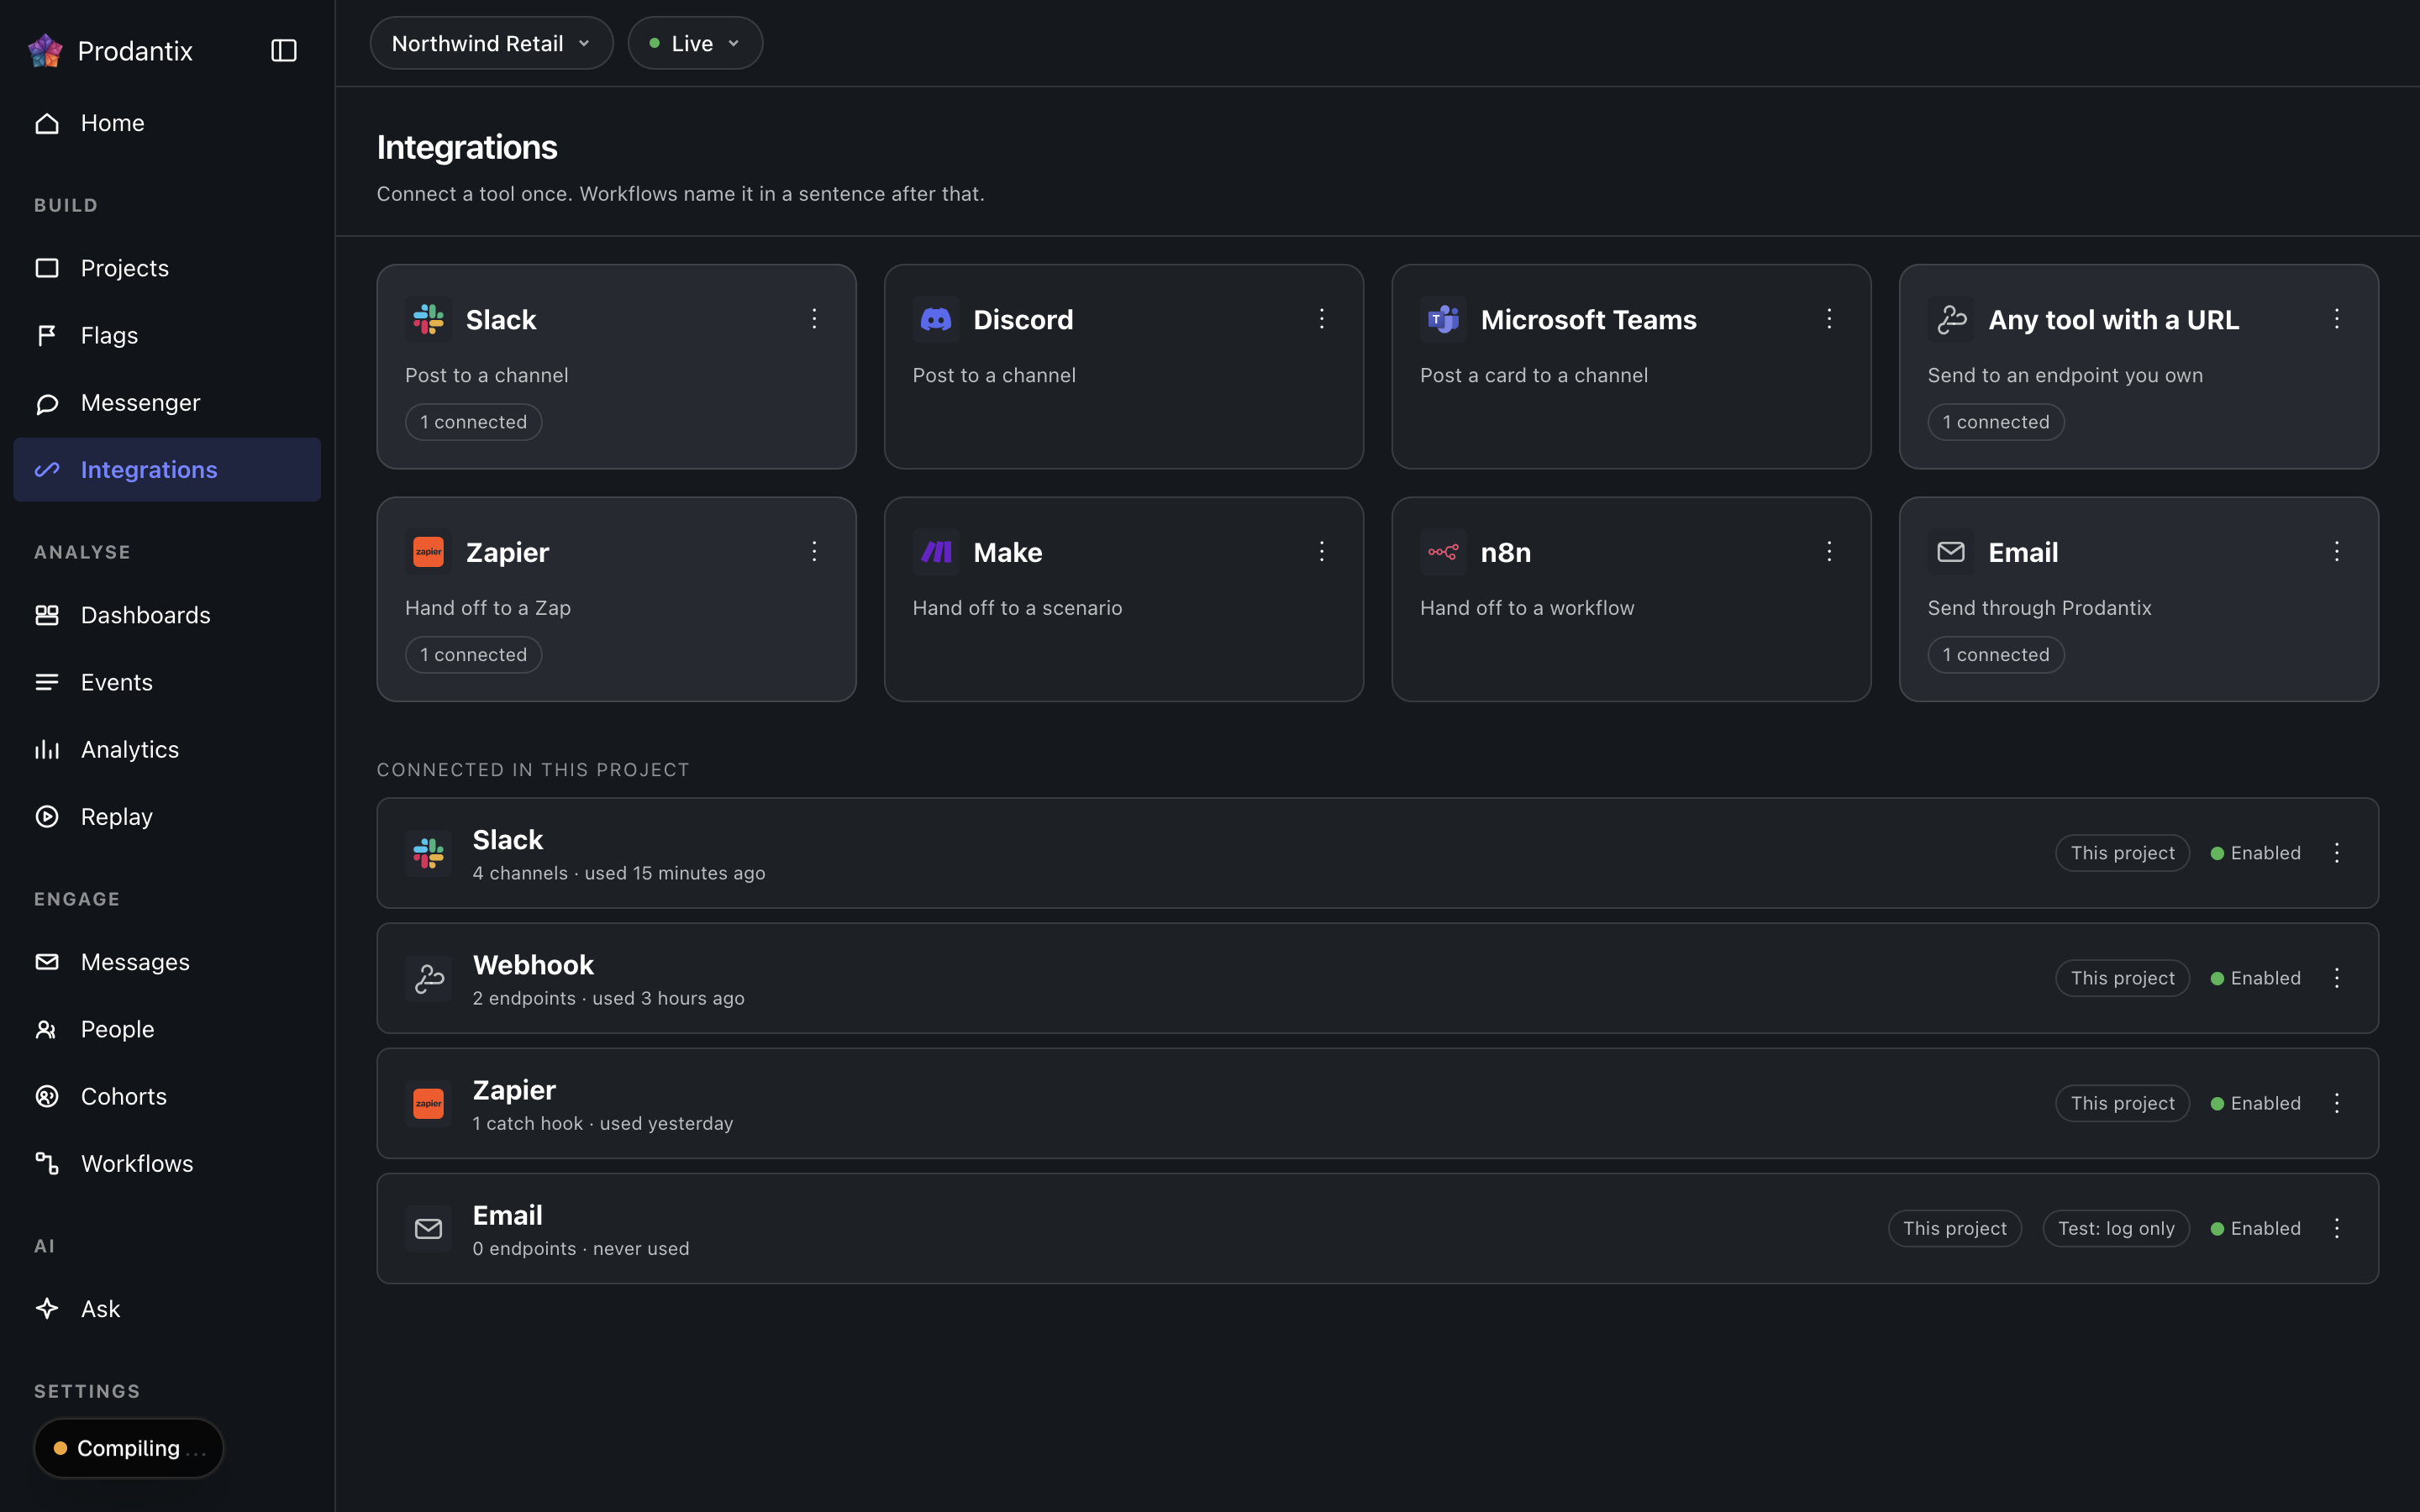This screenshot has width=2420, height=1512.
Task: Click the Zapier logo in the Zapier card
Action: 428,552
